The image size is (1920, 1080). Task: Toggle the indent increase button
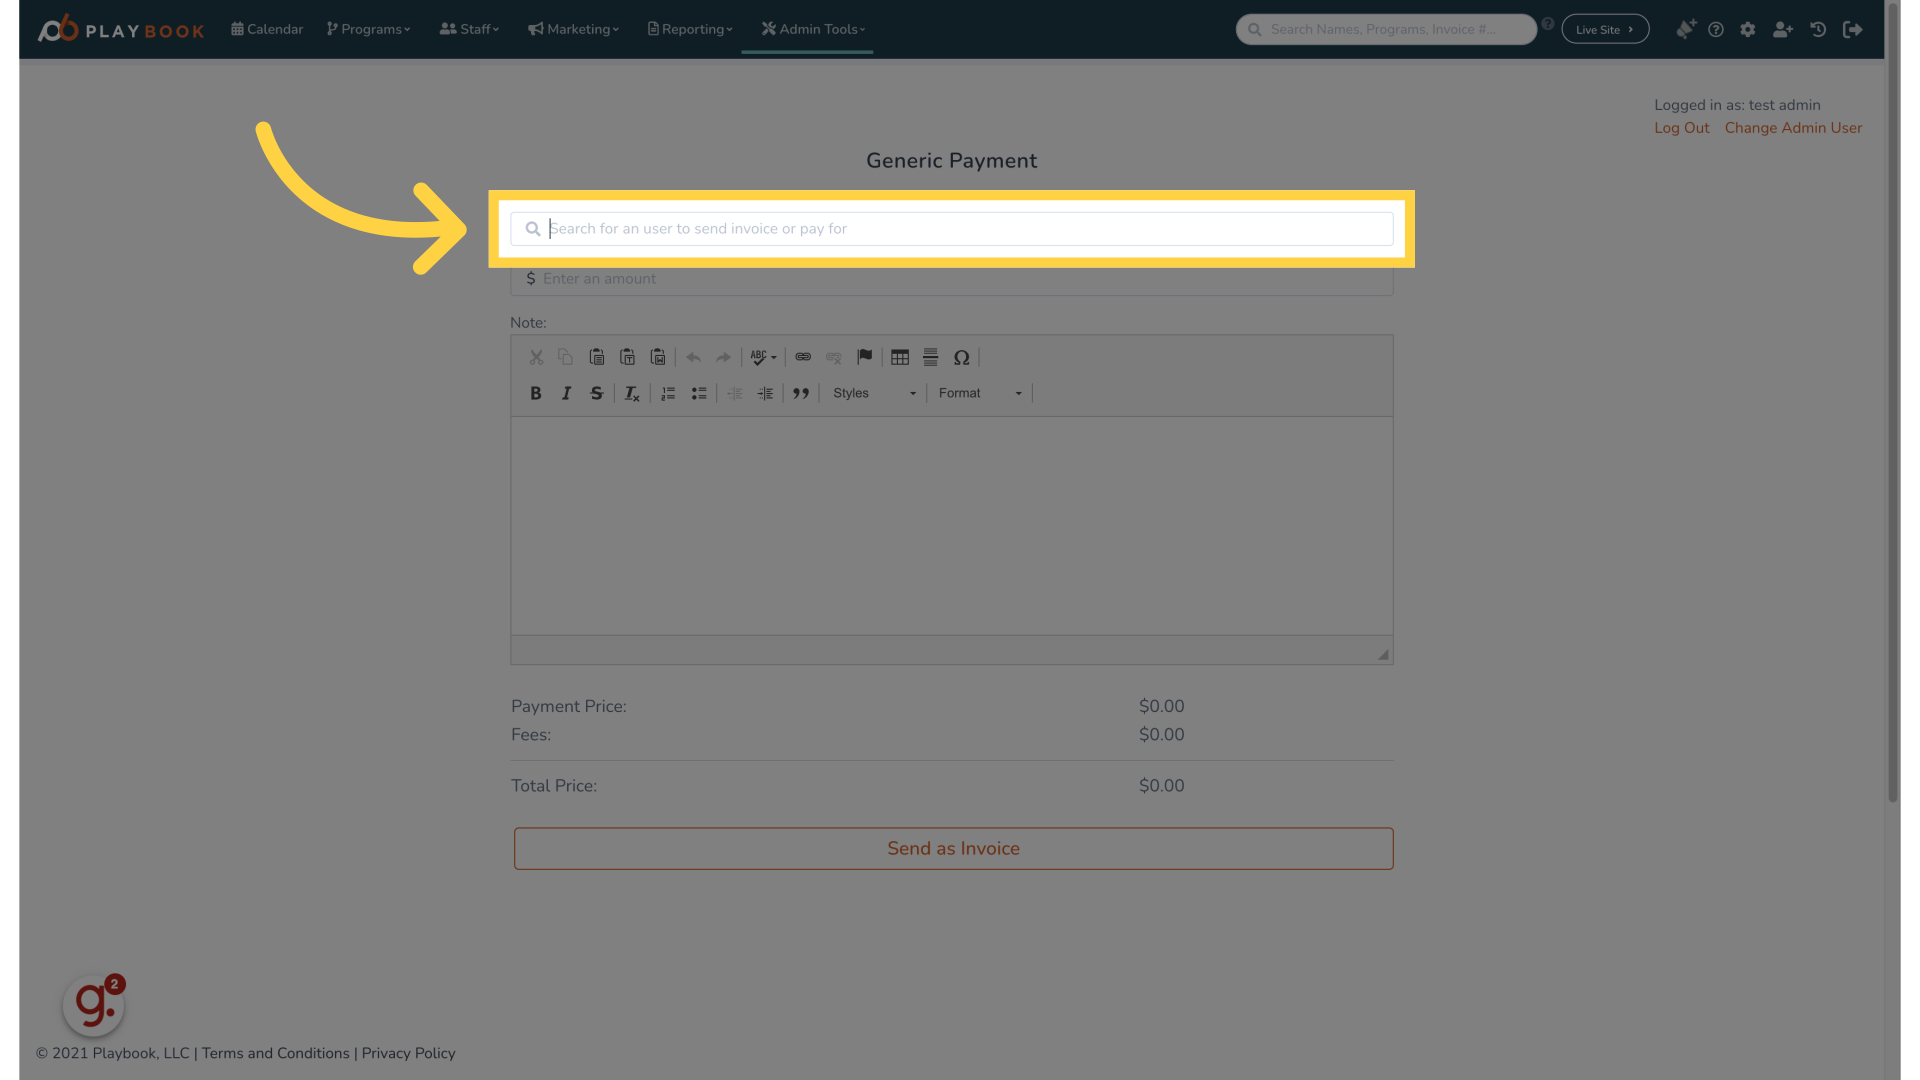pyautogui.click(x=765, y=392)
